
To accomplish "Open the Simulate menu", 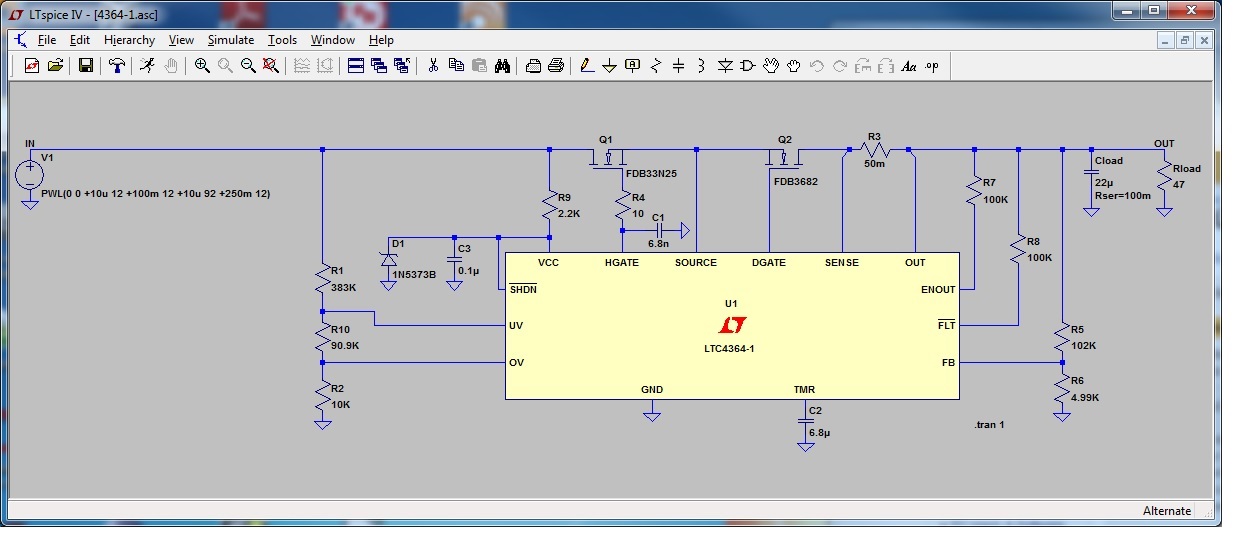I will tap(231, 40).
